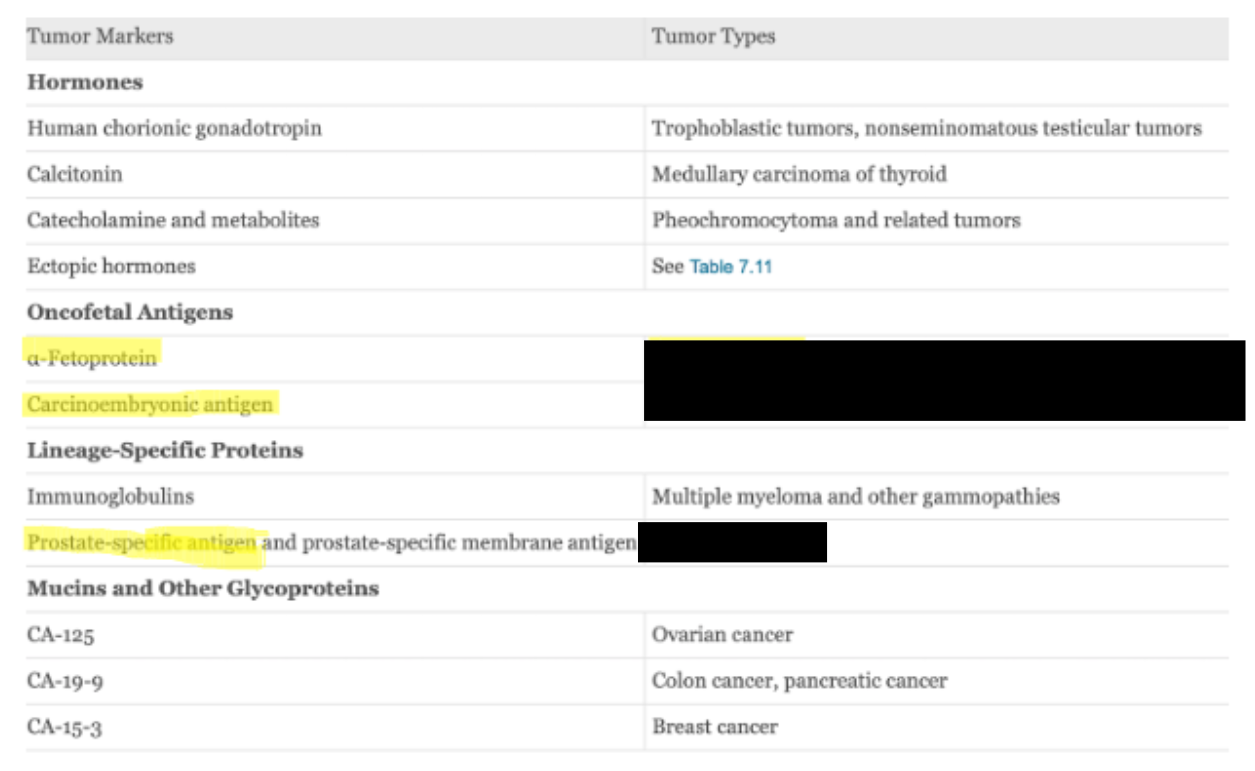Viewport: 1255px width, 771px height.
Task: Click the Oncofetal Antigens section heading
Action: [130, 312]
